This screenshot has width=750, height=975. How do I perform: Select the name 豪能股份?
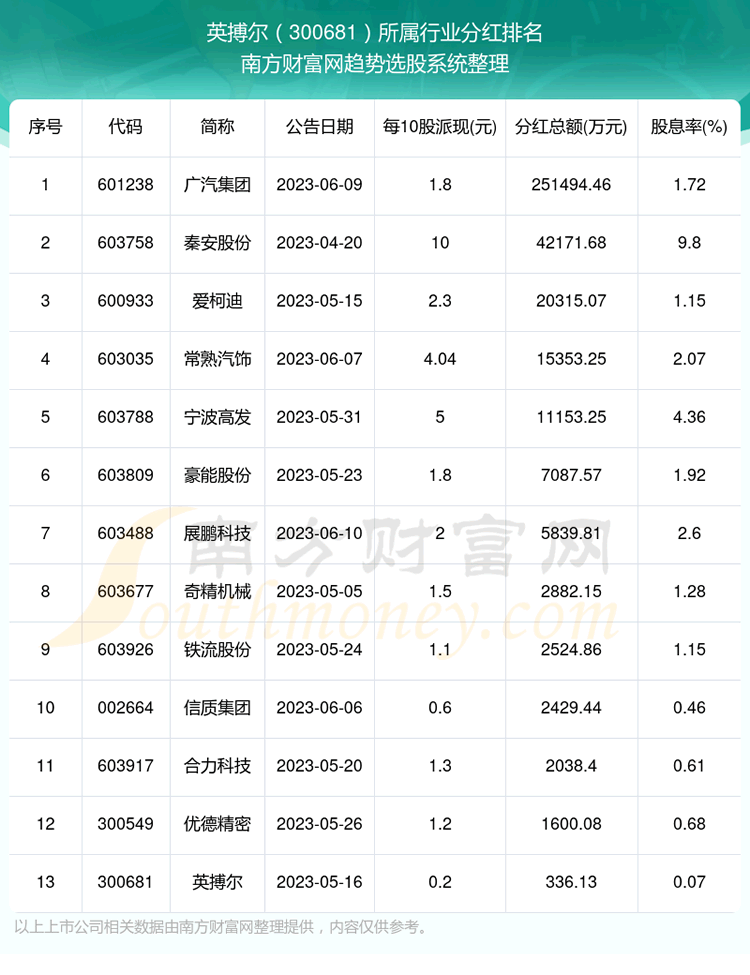coord(217,475)
